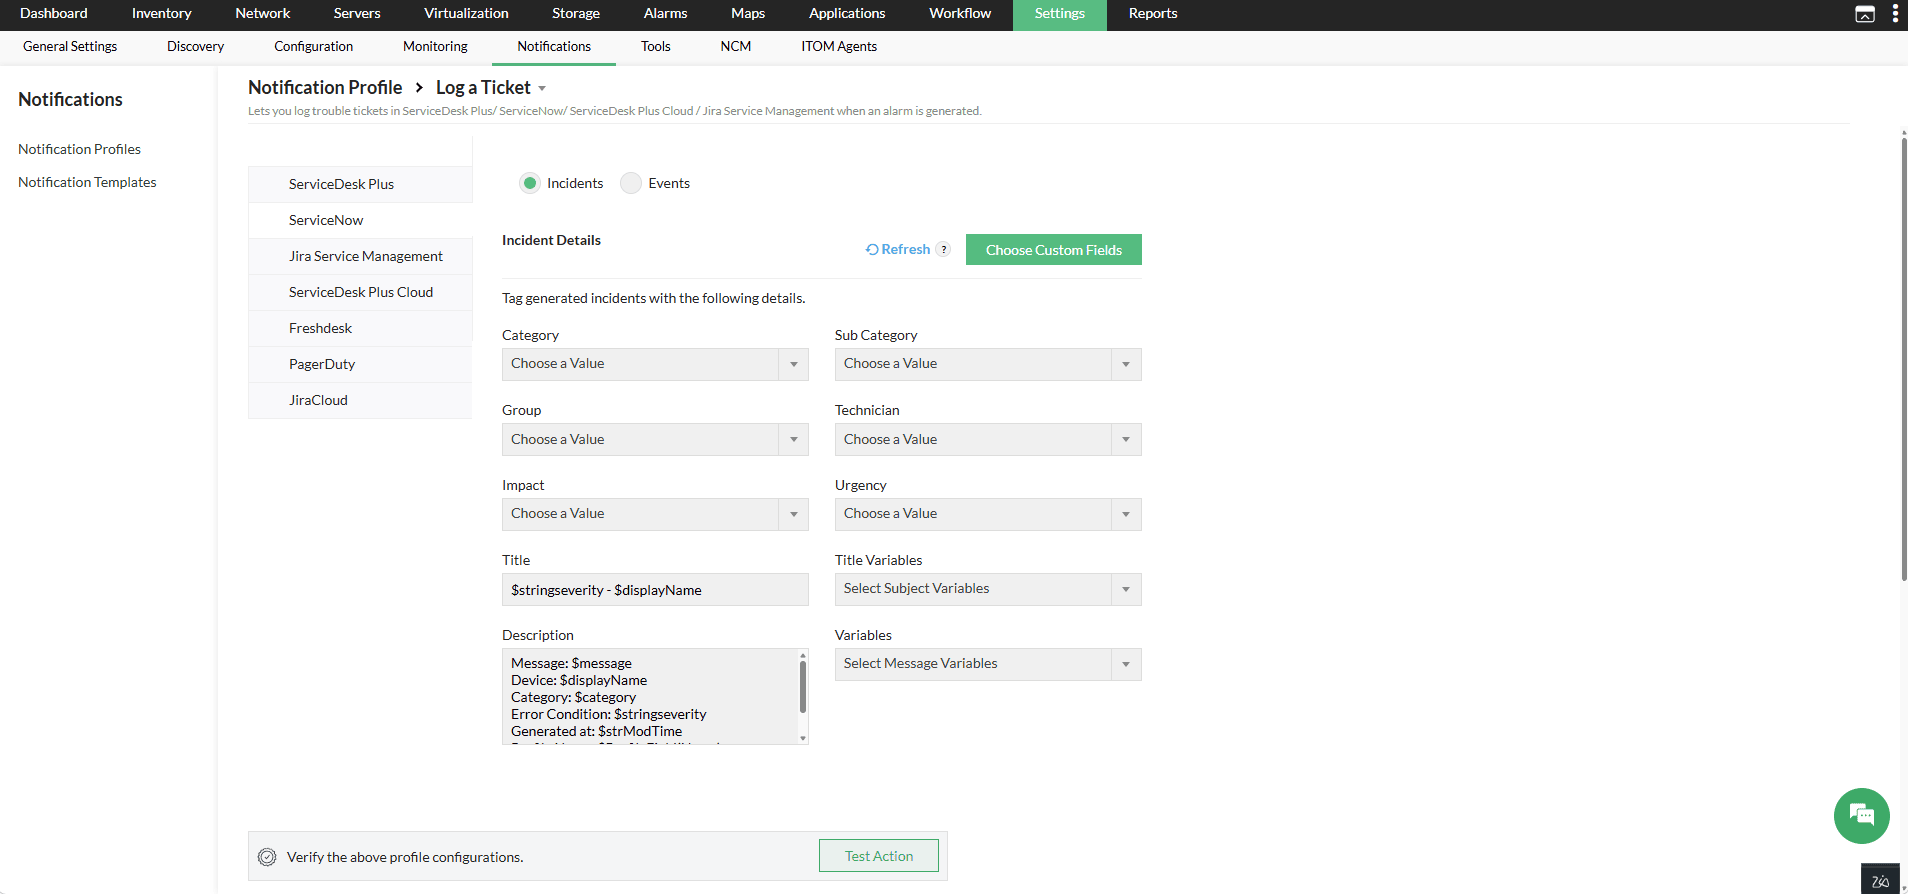This screenshot has height=894, width=1908.
Task: Open the Maps menu
Action: [x=748, y=14]
